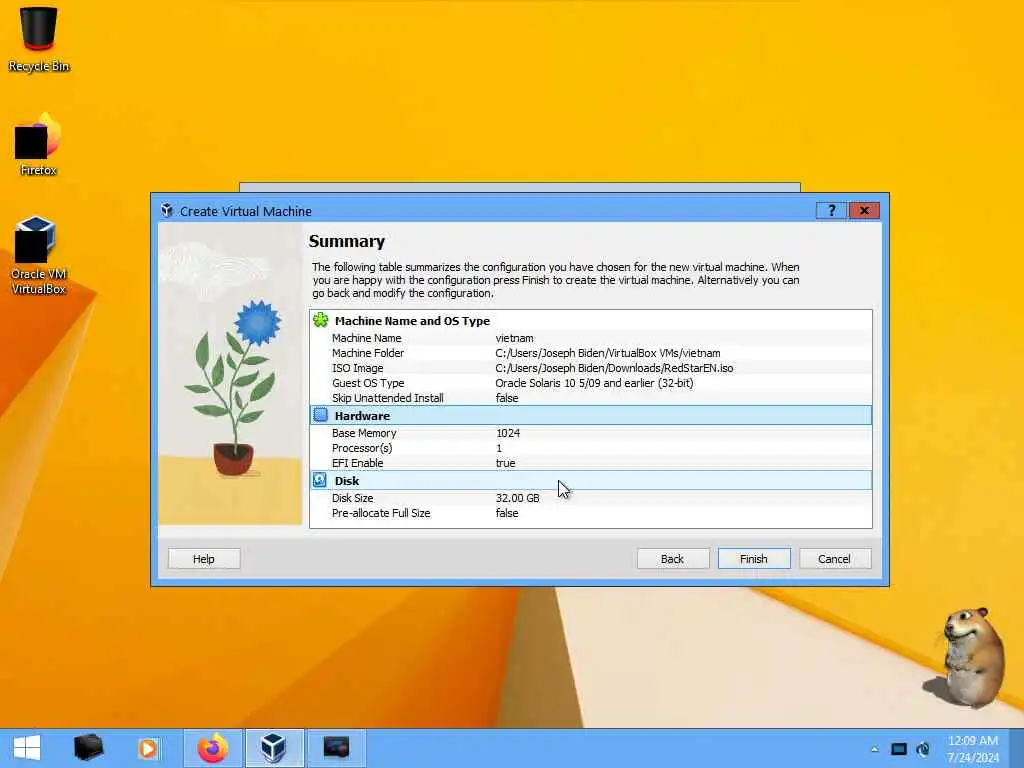
Task: Click the network monitor tray icon
Action: coord(899,749)
